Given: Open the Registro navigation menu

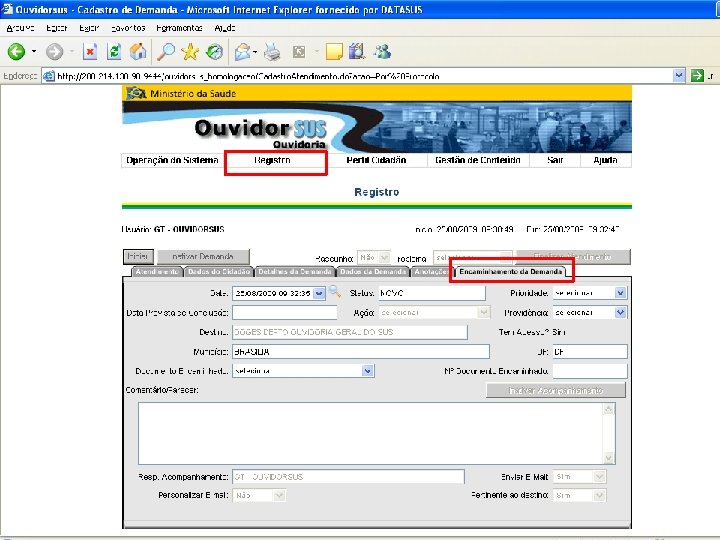Looking at the screenshot, I should tap(272, 160).
